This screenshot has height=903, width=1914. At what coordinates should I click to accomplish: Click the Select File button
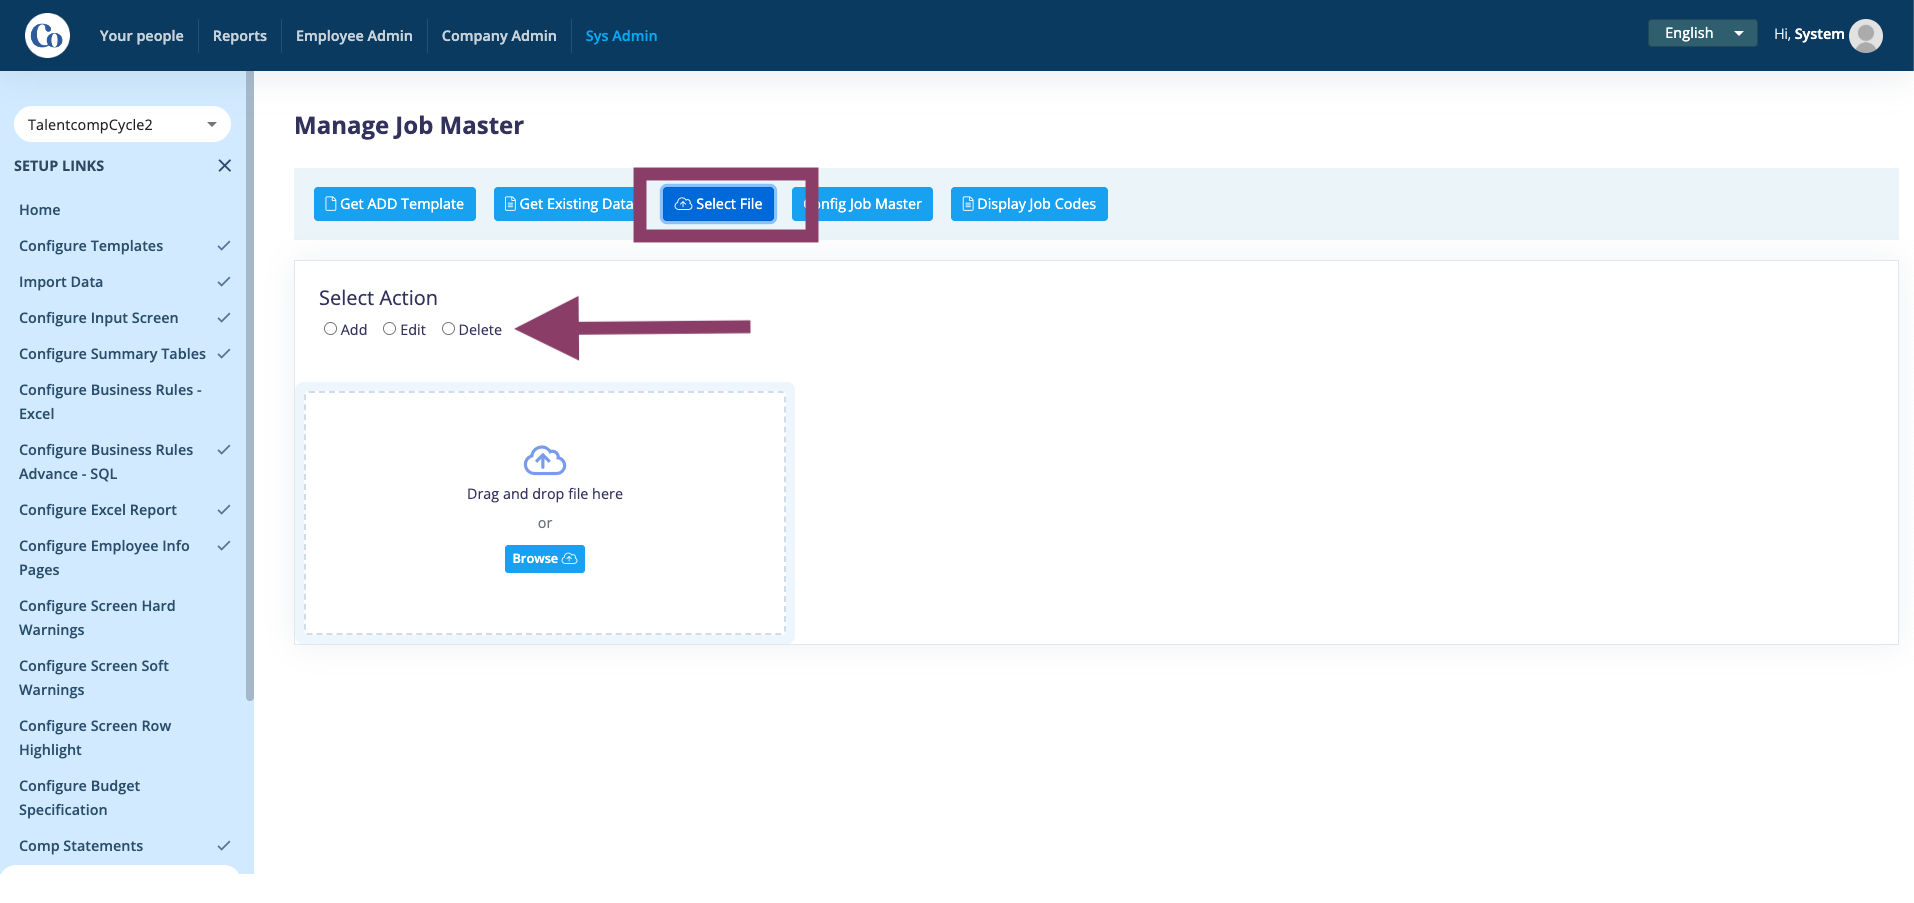pyautogui.click(x=719, y=204)
